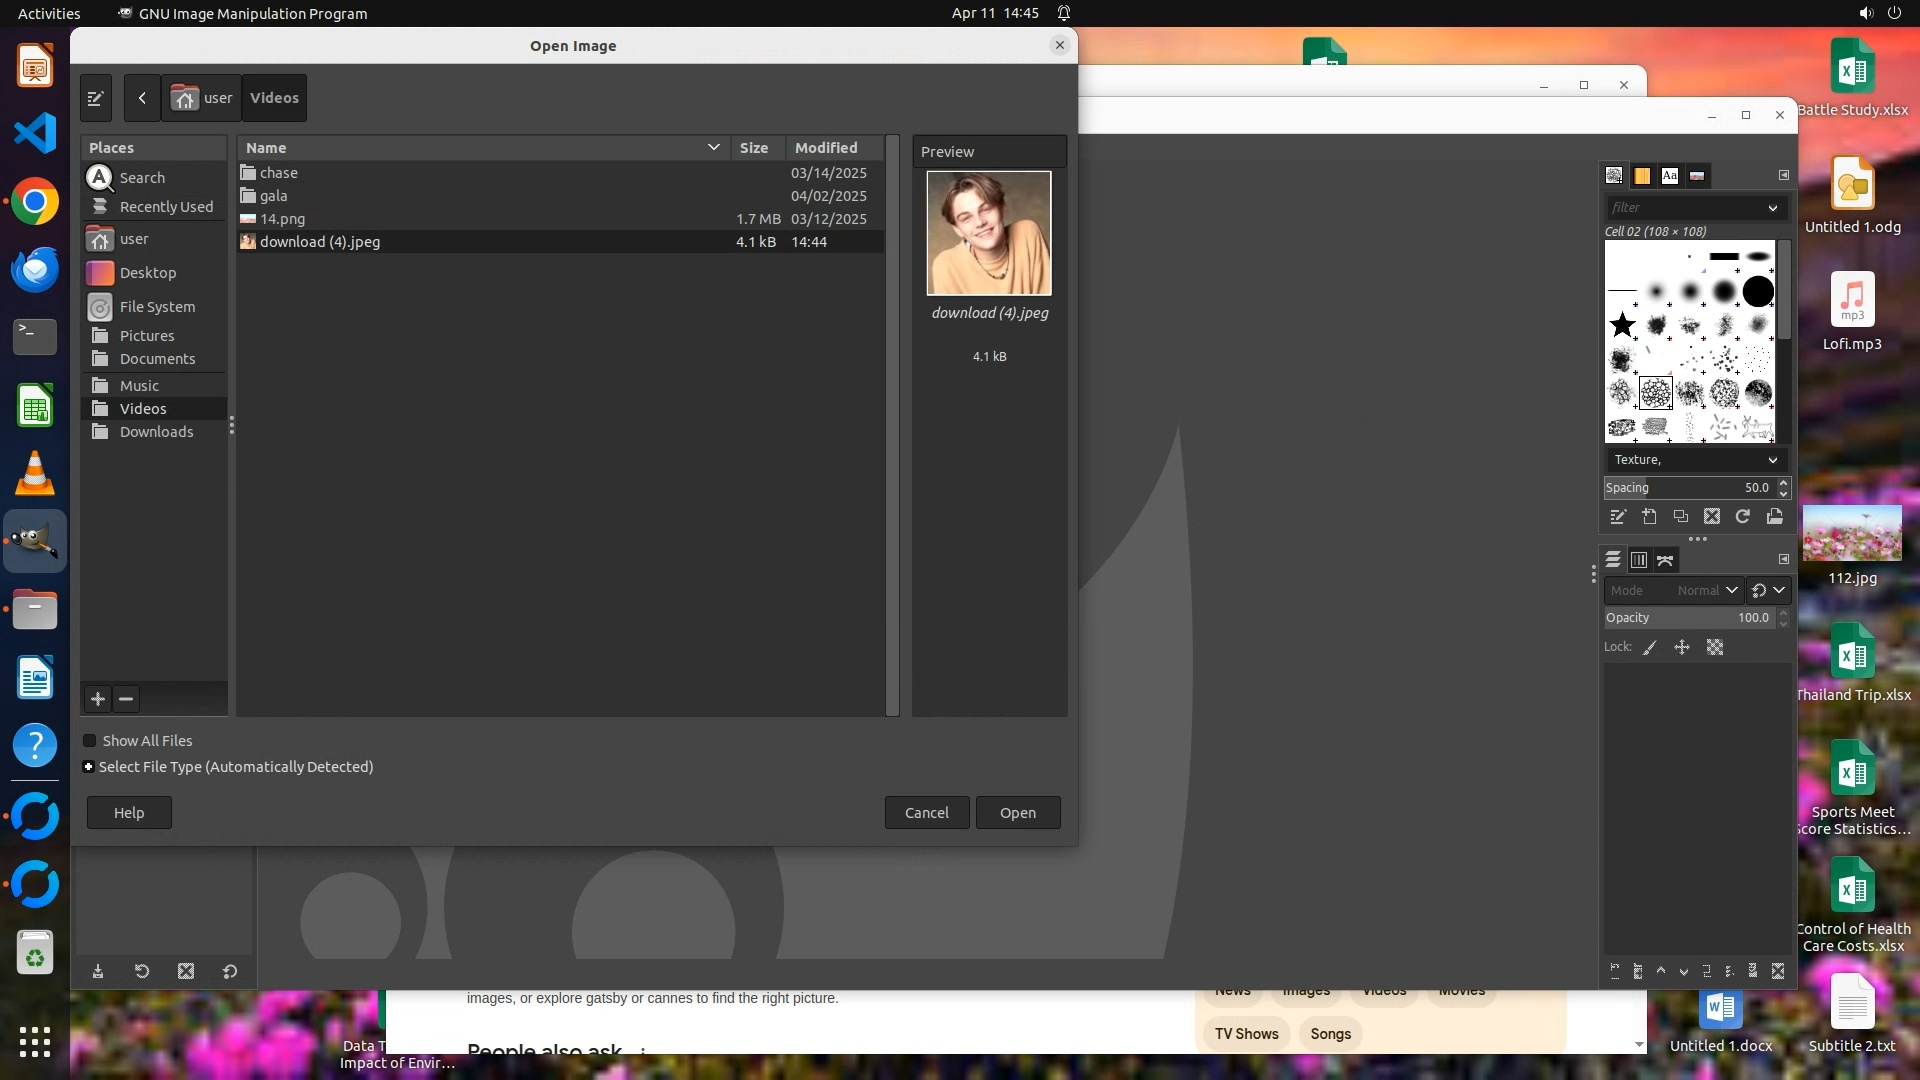Select Videos in the path bar

click(274, 98)
